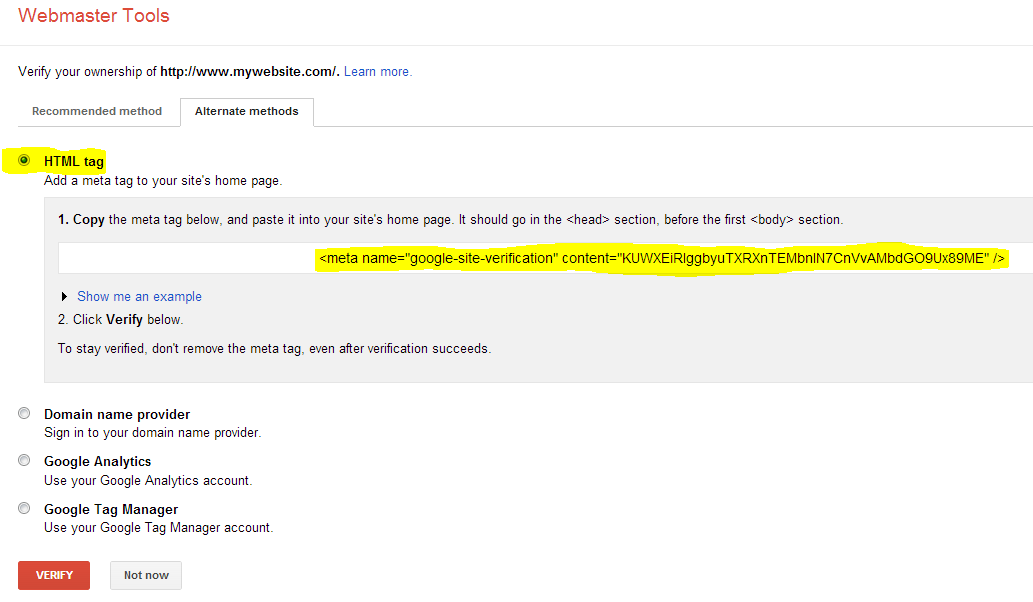The width and height of the screenshot is (1033, 602).
Task: Click the Webmaster Tools title
Action: point(94,16)
